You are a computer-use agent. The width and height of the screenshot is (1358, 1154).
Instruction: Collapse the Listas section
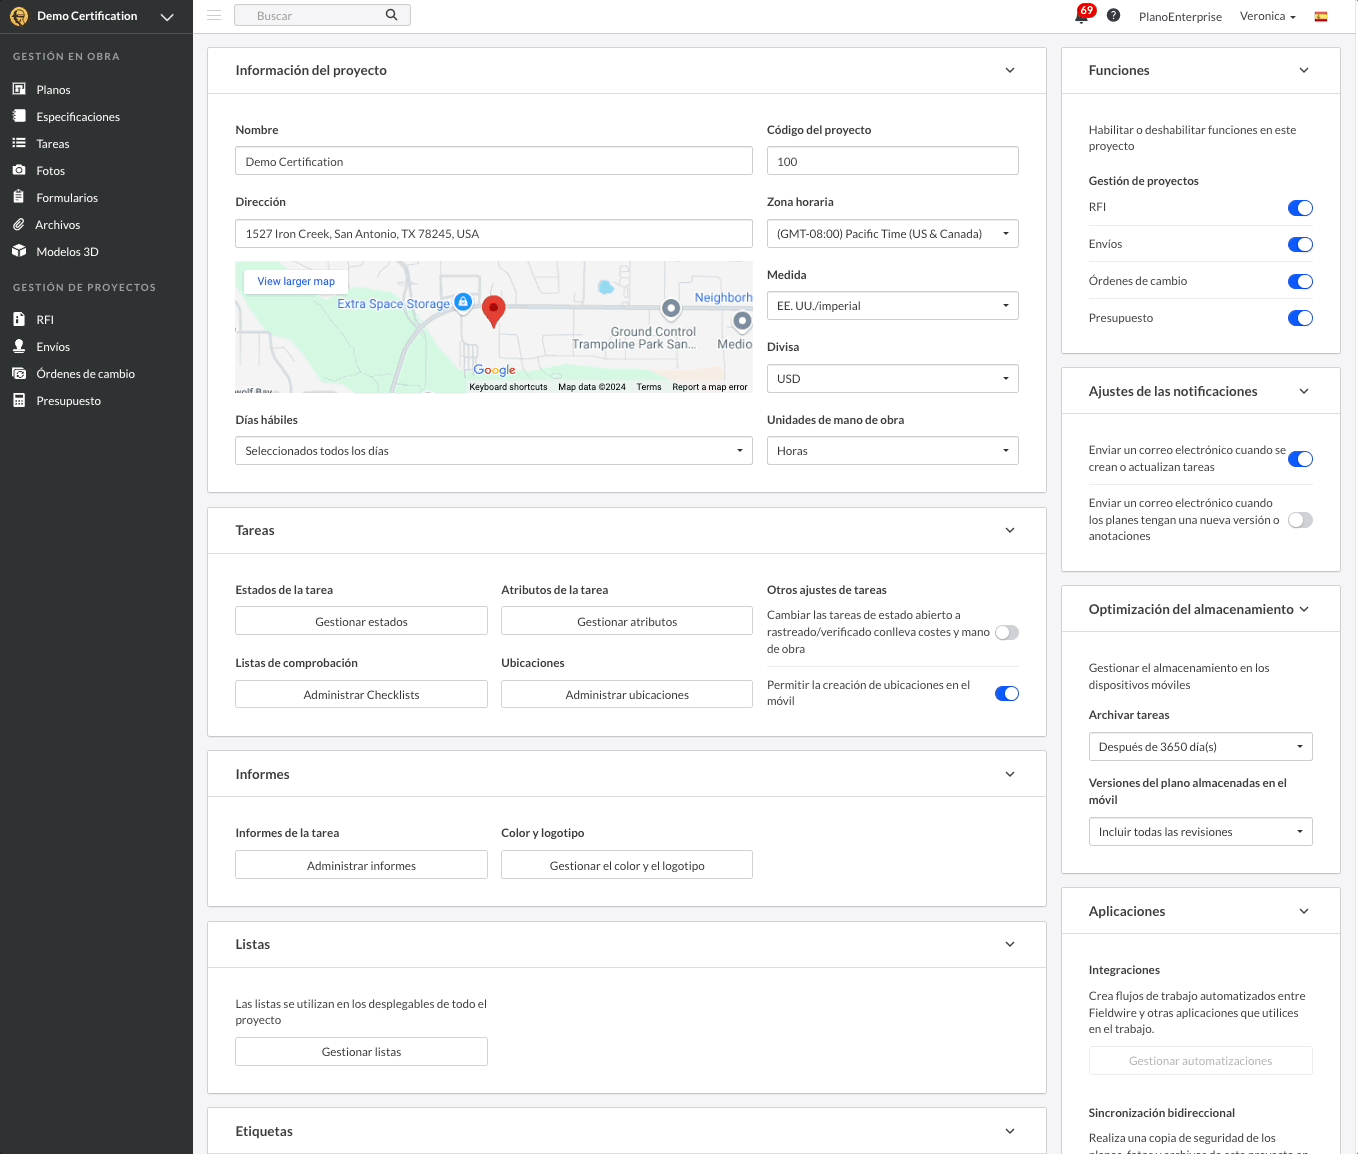[1010, 944]
